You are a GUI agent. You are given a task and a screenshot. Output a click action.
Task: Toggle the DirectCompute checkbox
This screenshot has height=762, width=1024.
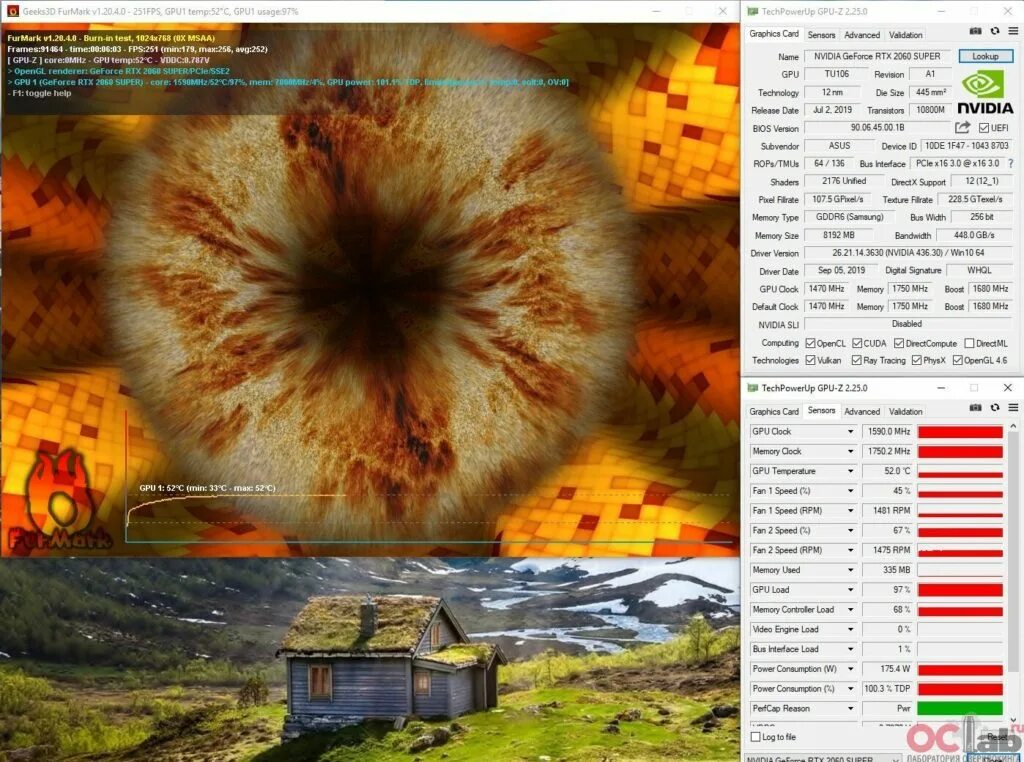click(x=899, y=343)
